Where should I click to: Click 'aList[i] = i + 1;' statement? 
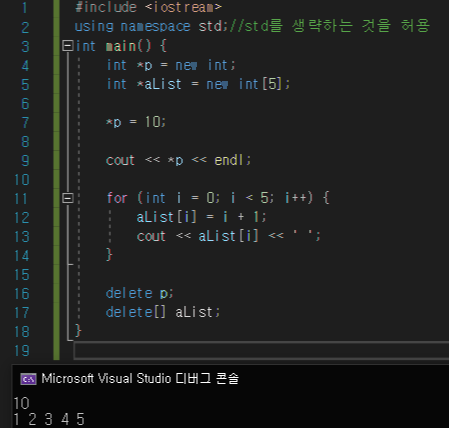(x=202, y=217)
